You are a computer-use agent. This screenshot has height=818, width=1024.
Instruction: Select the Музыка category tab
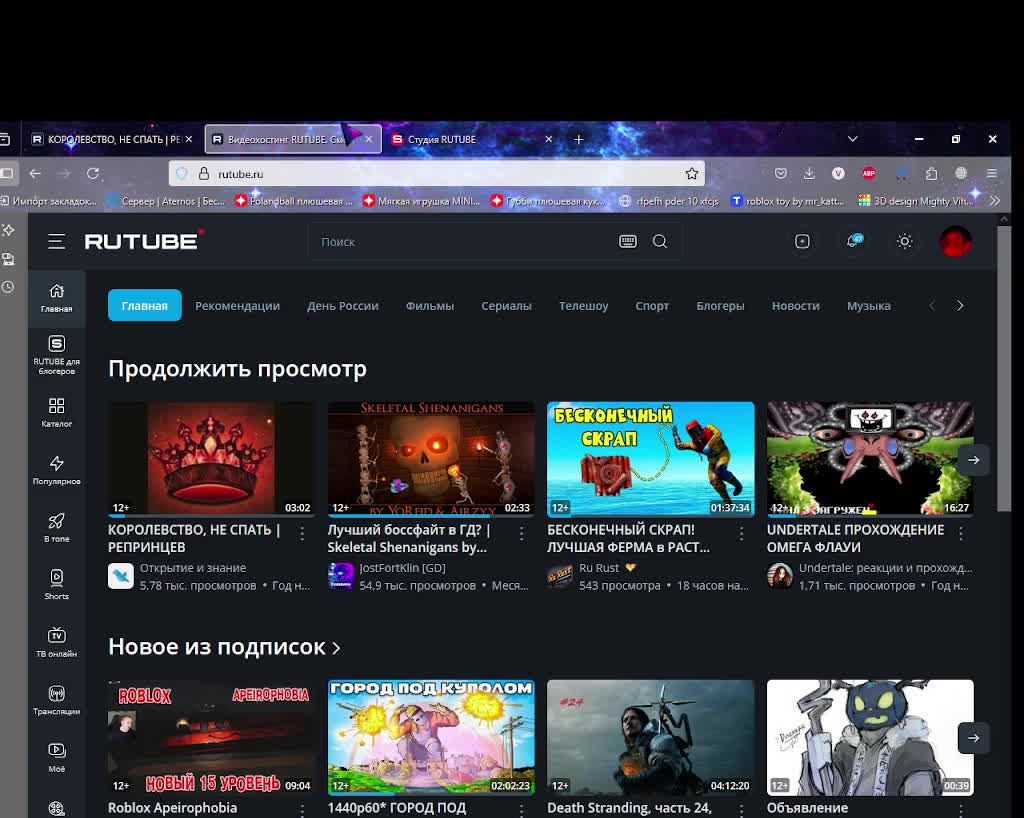coord(869,306)
